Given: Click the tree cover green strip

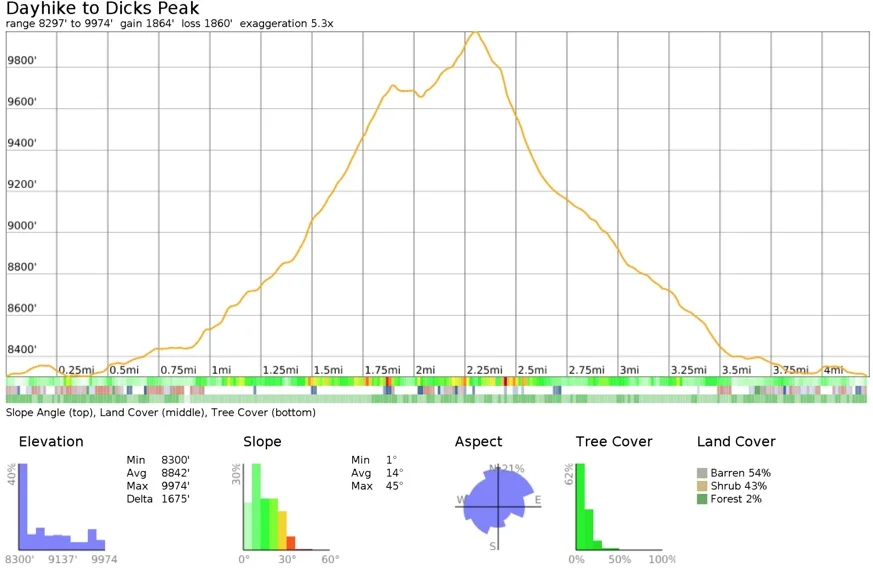Looking at the screenshot, I should pyautogui.click(x=436, y=399).
